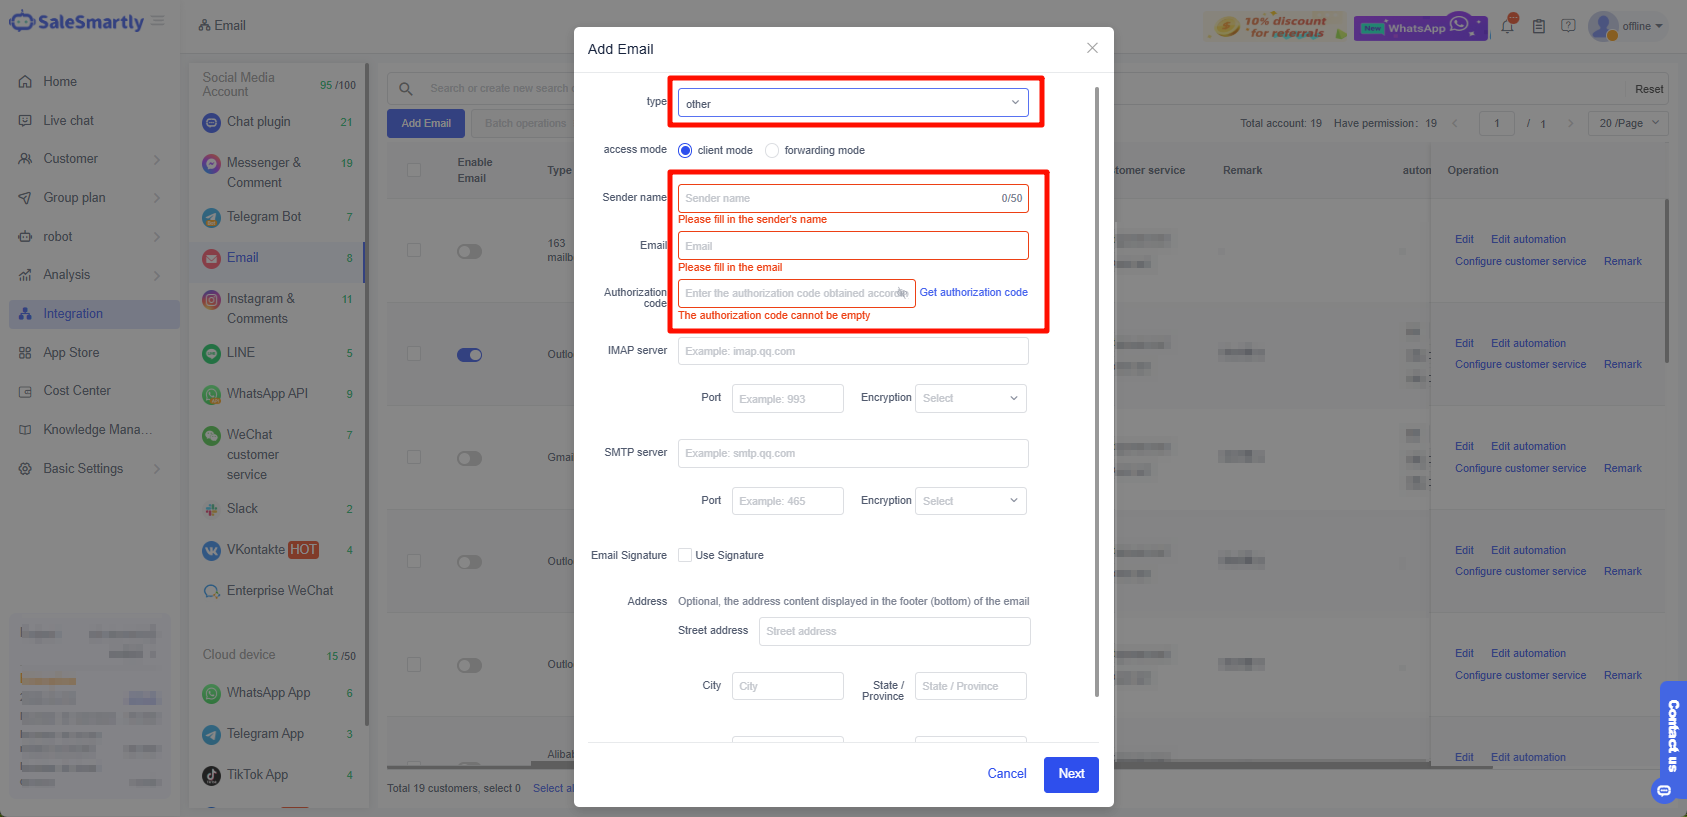
Task: Click the SaleSmartly logo
Action: [x=76, y=21]
